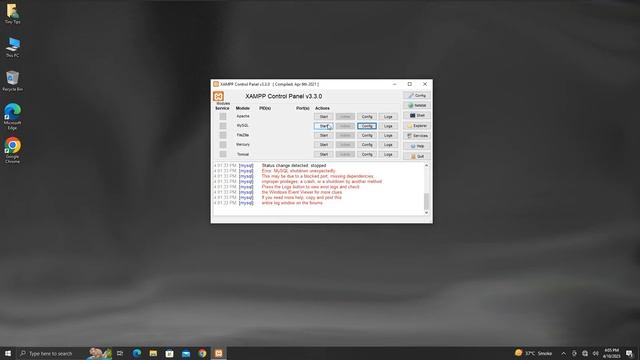Click the log scrollbar down arrow
The image size is (640, 360).
pyautogui.click(x=427, y=213)
